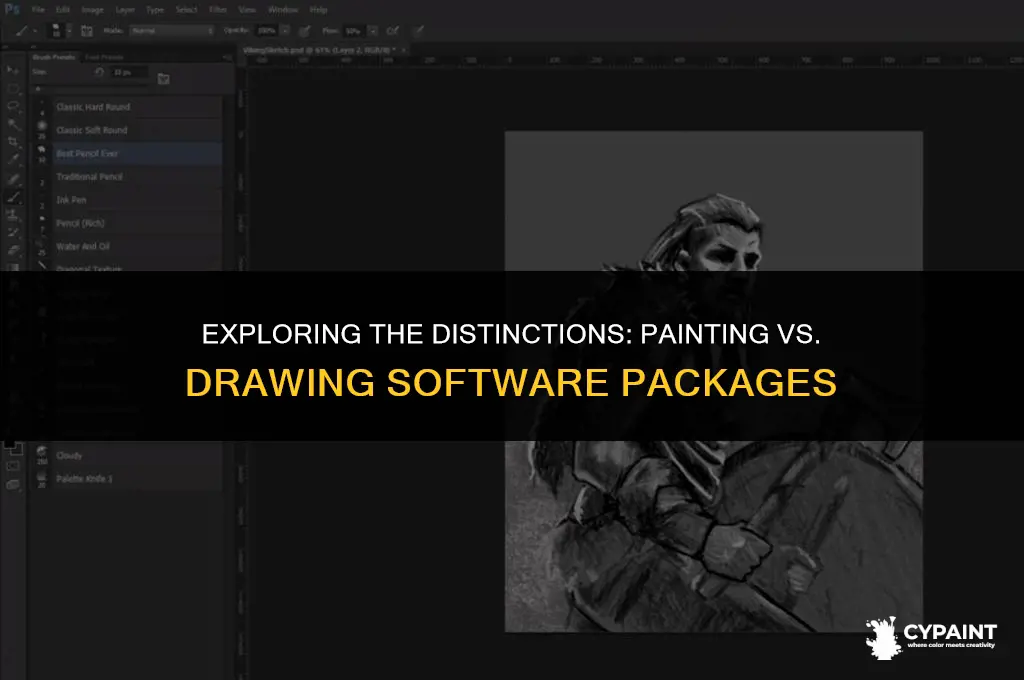The image size is (1024, 680).
Task: Open the brush preset picker dropdown
Action: (x=69, y=31)
